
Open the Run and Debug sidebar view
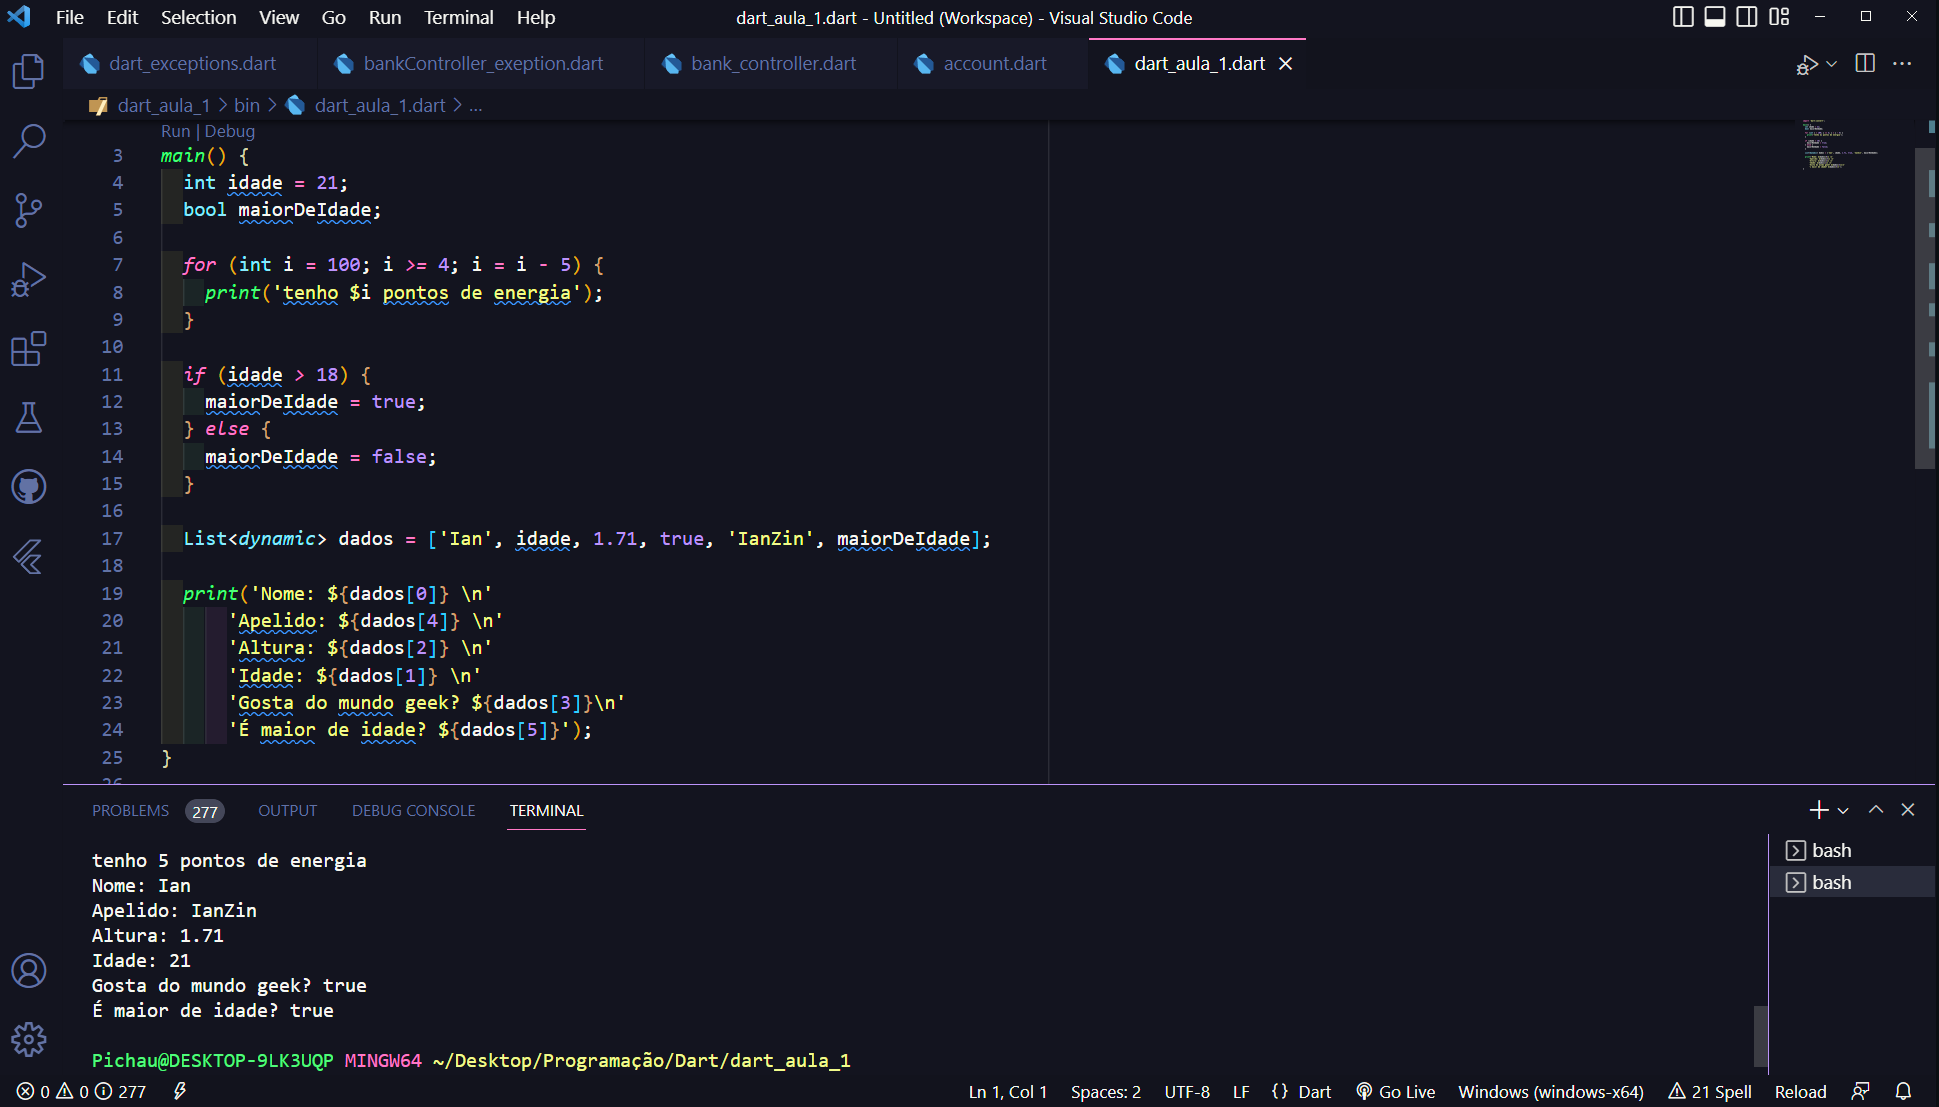tap(29, 279)
